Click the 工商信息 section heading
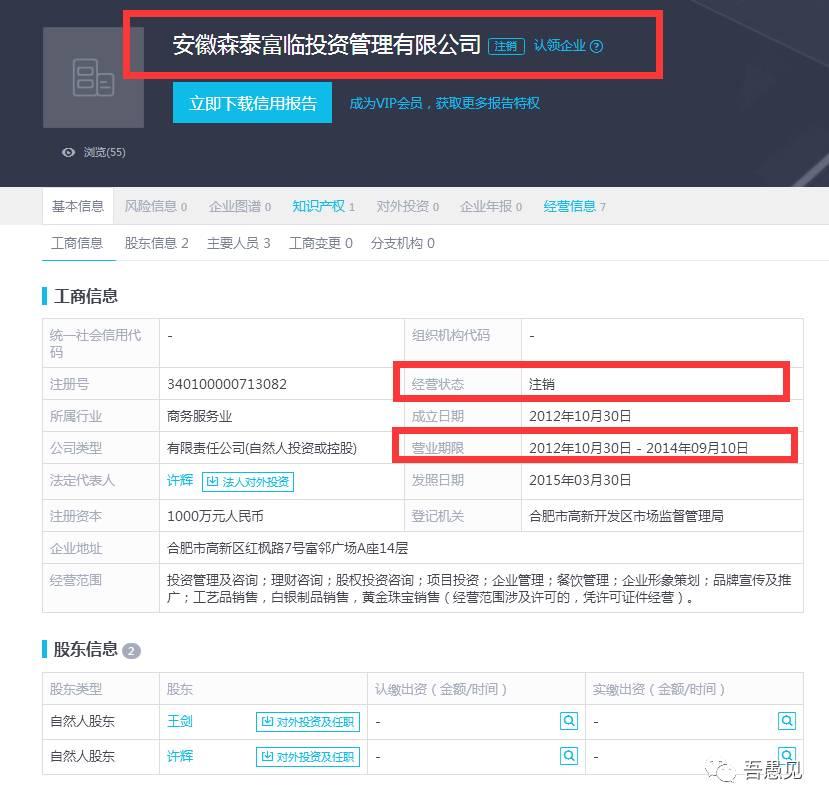Viewport: 829px width, 806px height. point(86,296)
